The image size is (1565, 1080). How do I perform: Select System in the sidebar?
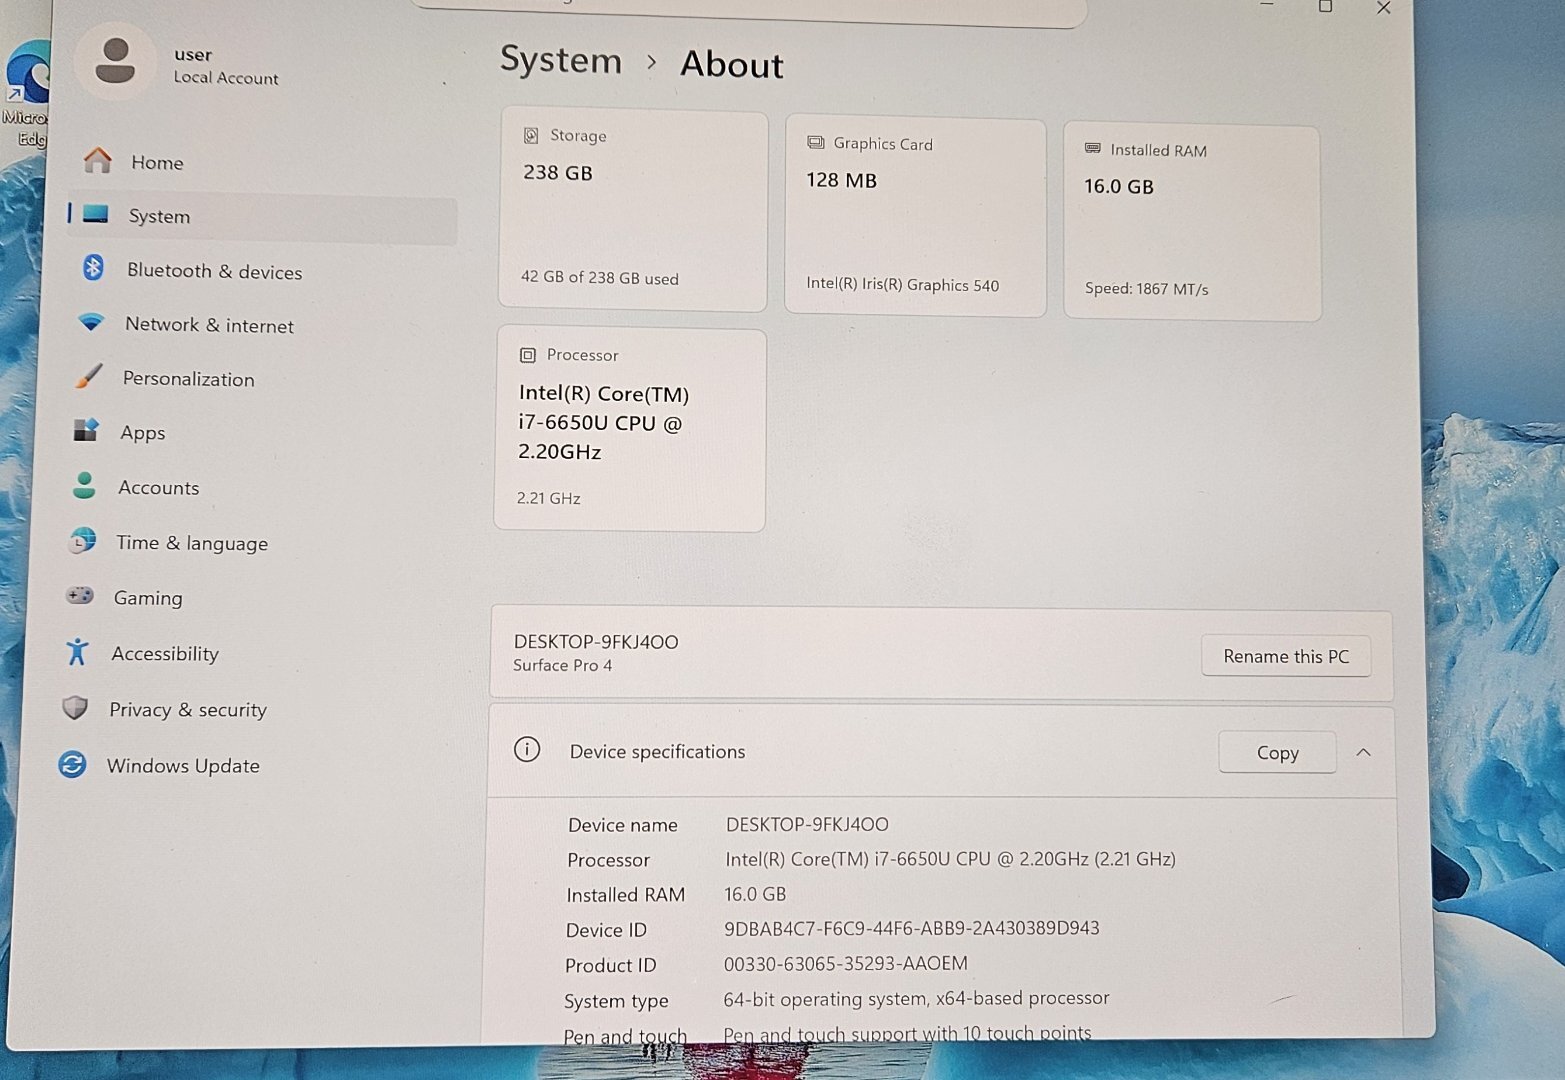point(262,216)
